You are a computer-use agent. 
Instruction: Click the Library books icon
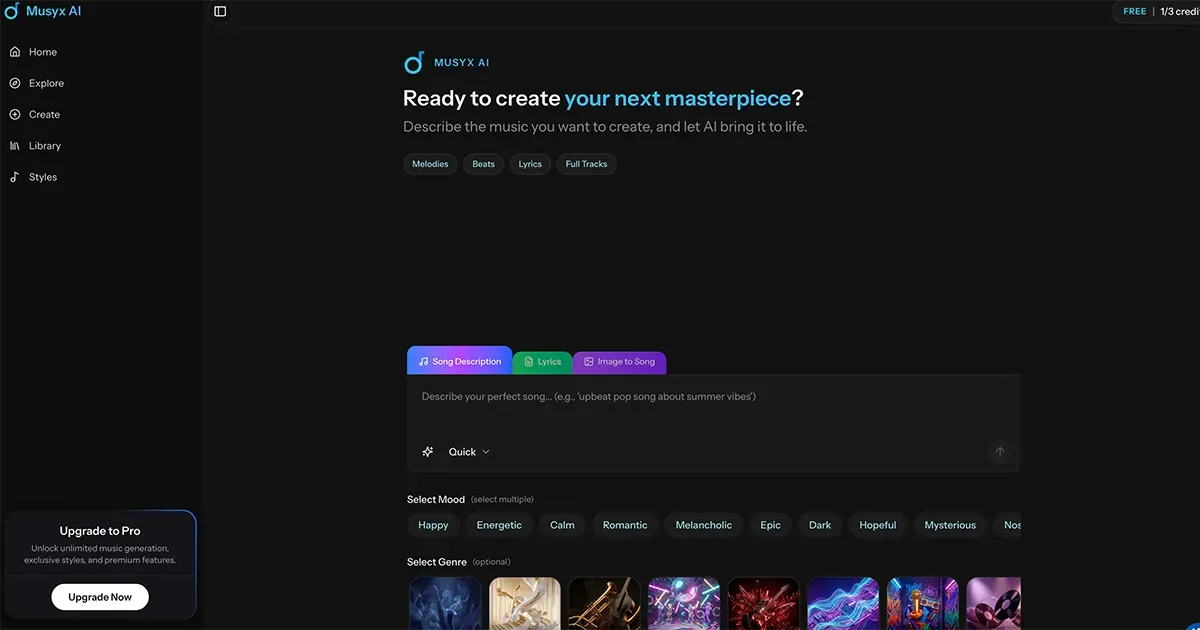pyautogui.click(x=15, y=146)
